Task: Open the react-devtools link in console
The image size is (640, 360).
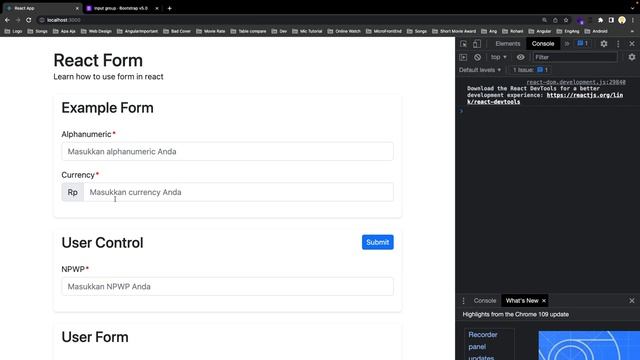Action: pos(545,98)
